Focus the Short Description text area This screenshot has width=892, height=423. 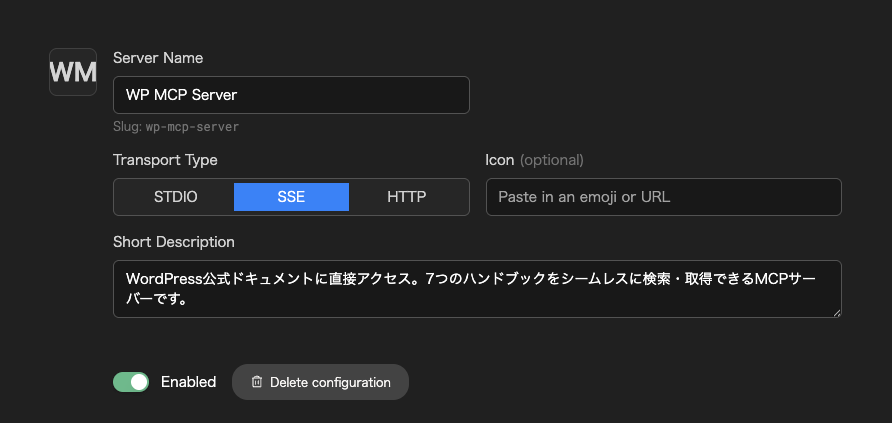coord(477,289)
